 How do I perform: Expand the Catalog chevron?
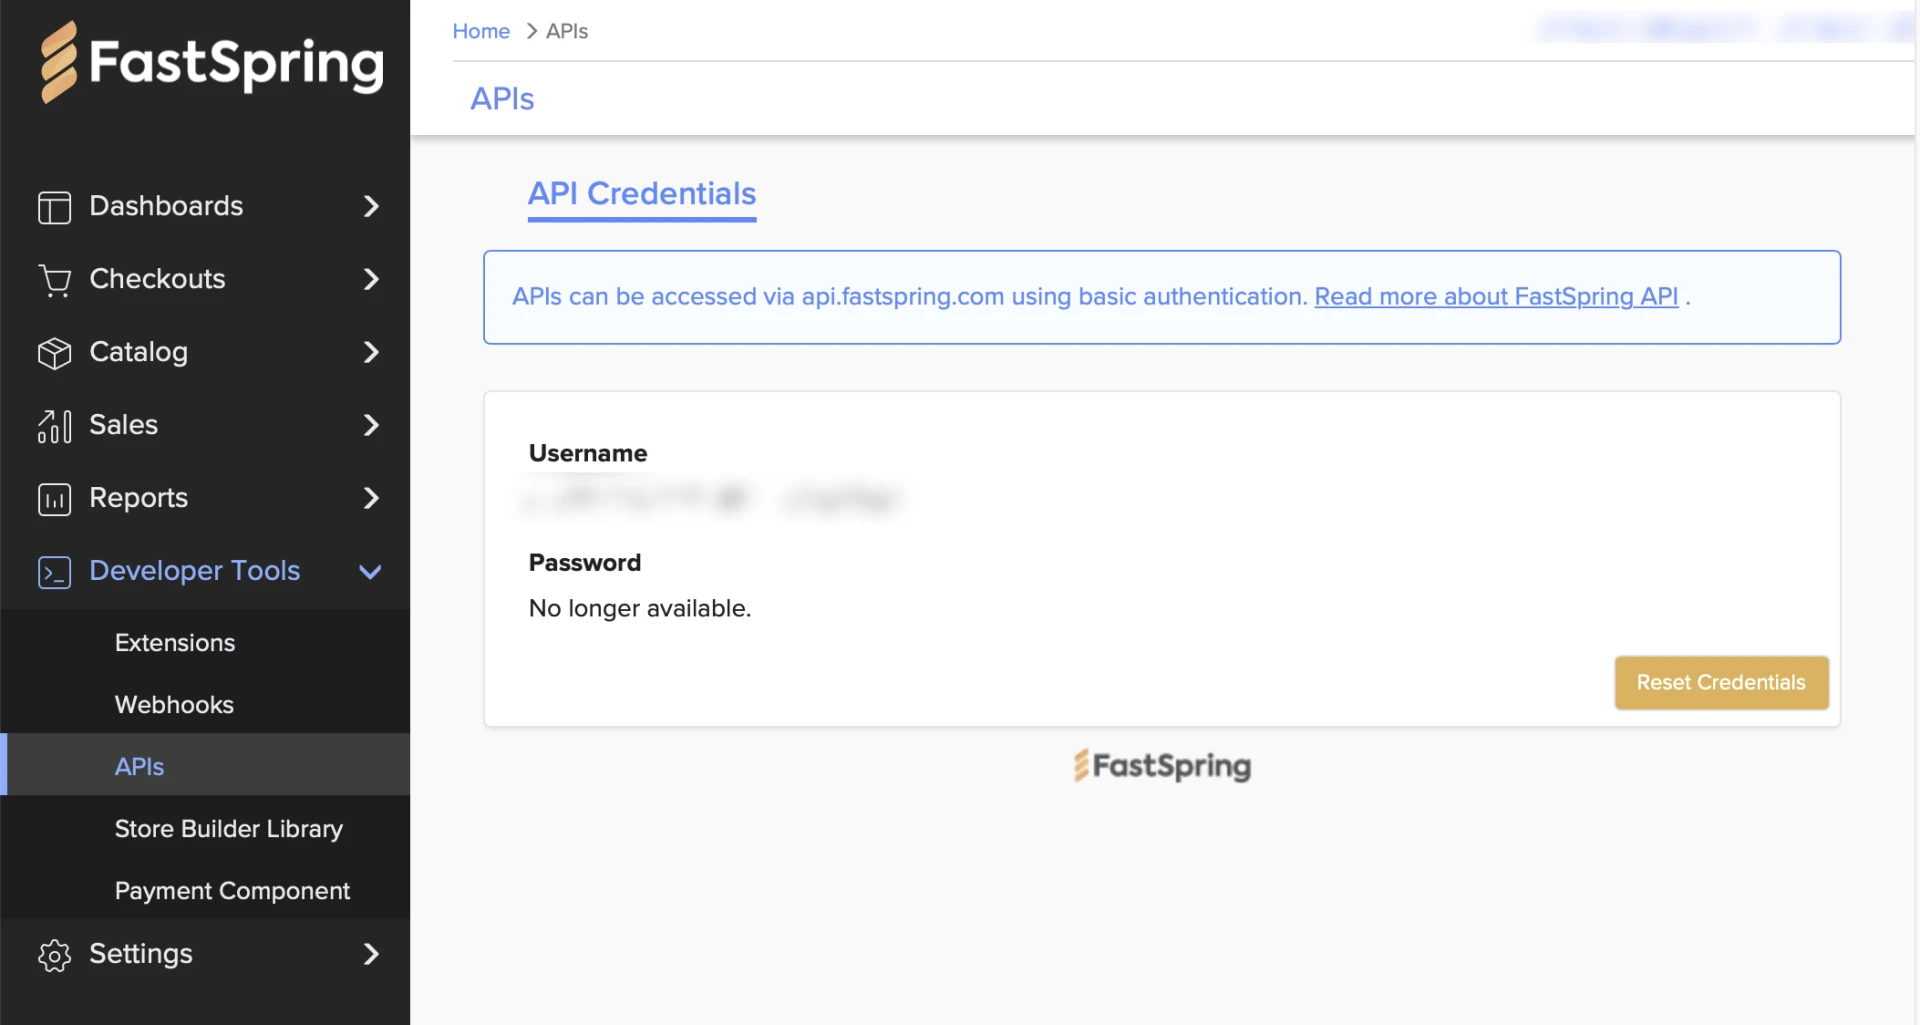point(371,352)
